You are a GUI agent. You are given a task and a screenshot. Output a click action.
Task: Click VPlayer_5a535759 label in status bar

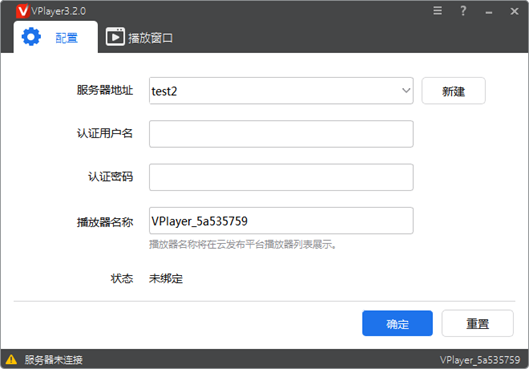[480, 360]
